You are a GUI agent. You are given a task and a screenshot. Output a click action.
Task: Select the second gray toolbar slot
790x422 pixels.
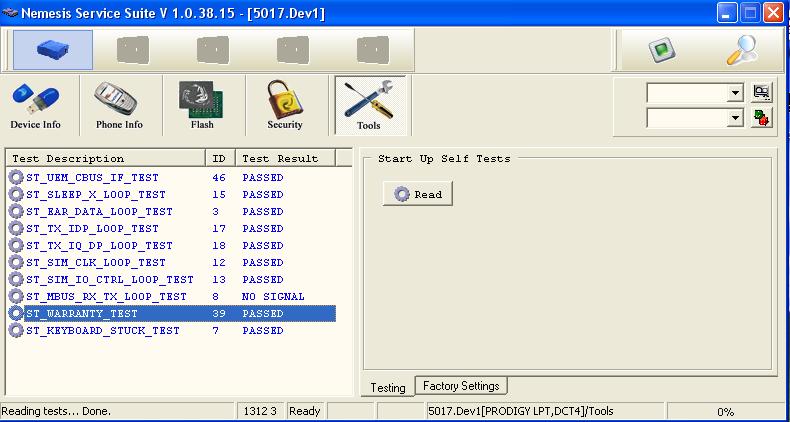pos(133,50)
